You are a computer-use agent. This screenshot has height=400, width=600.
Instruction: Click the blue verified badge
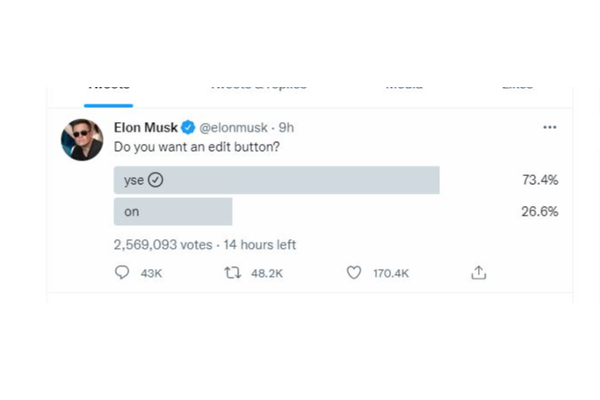pyautogui.click(x=187, y=128)
